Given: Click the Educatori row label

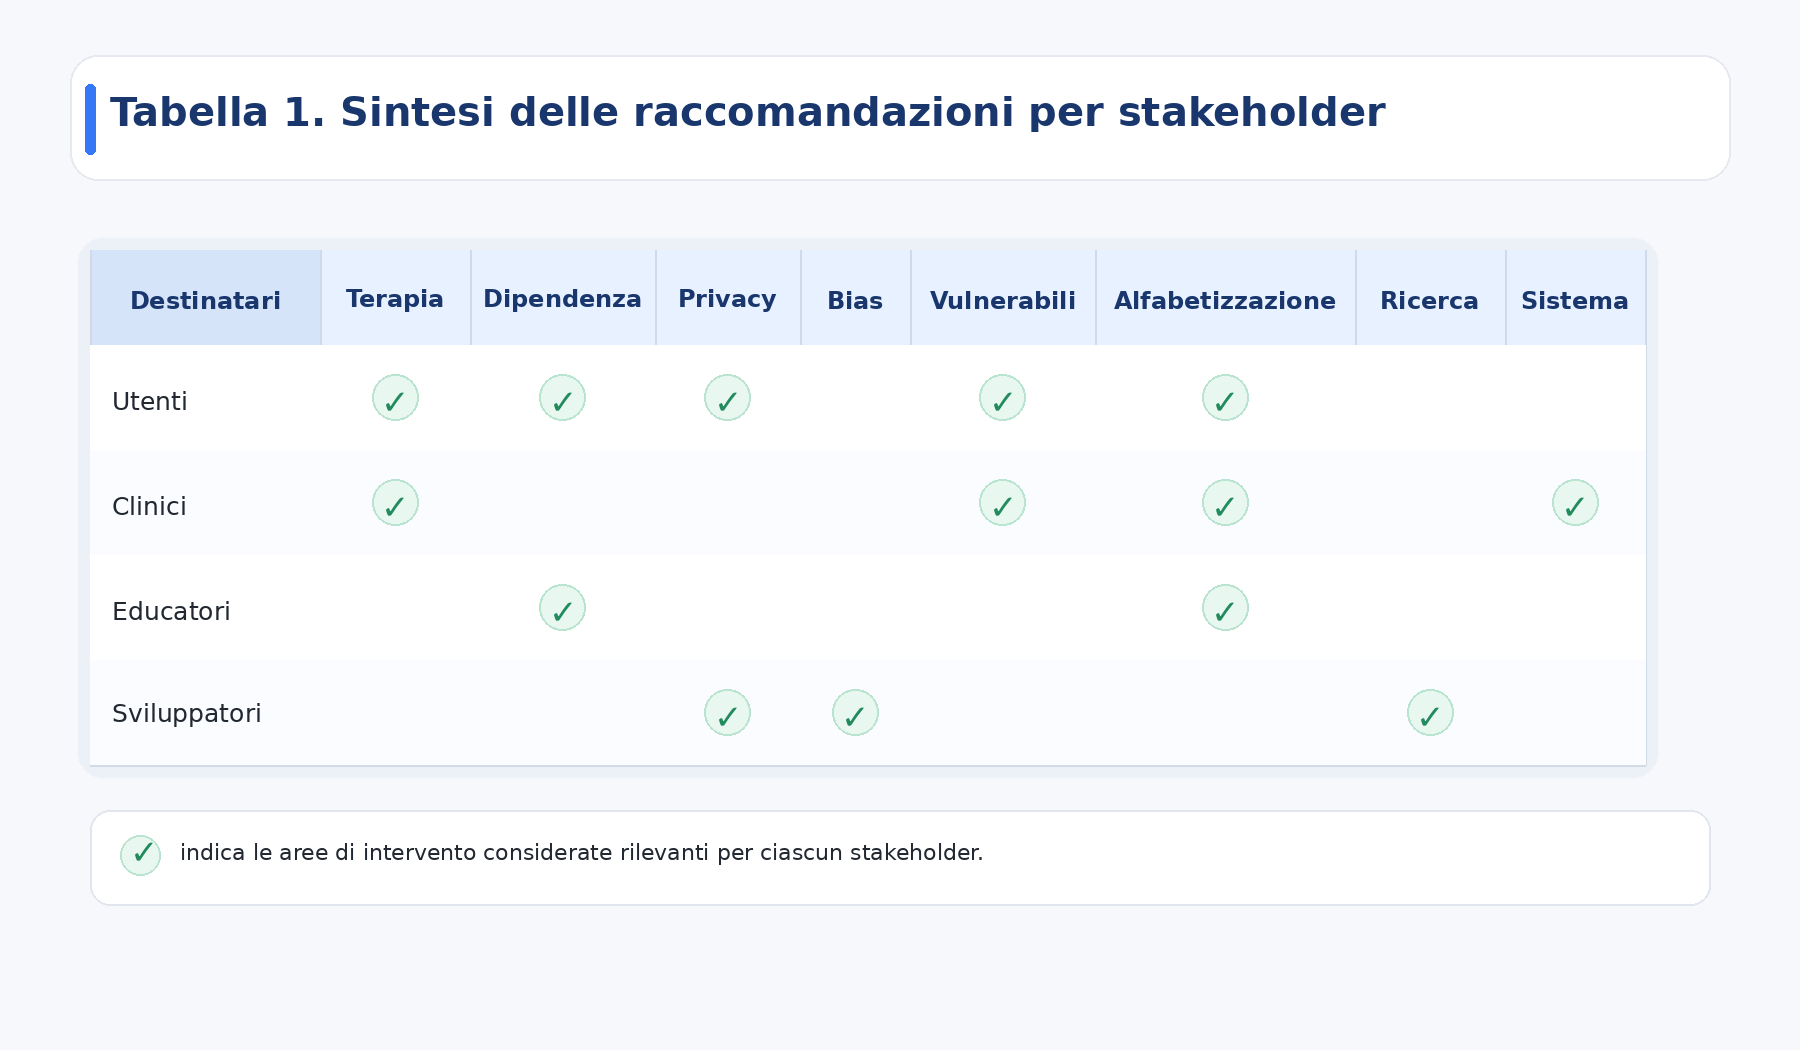Looking at the screenshot, I should (x=171, y=611).
